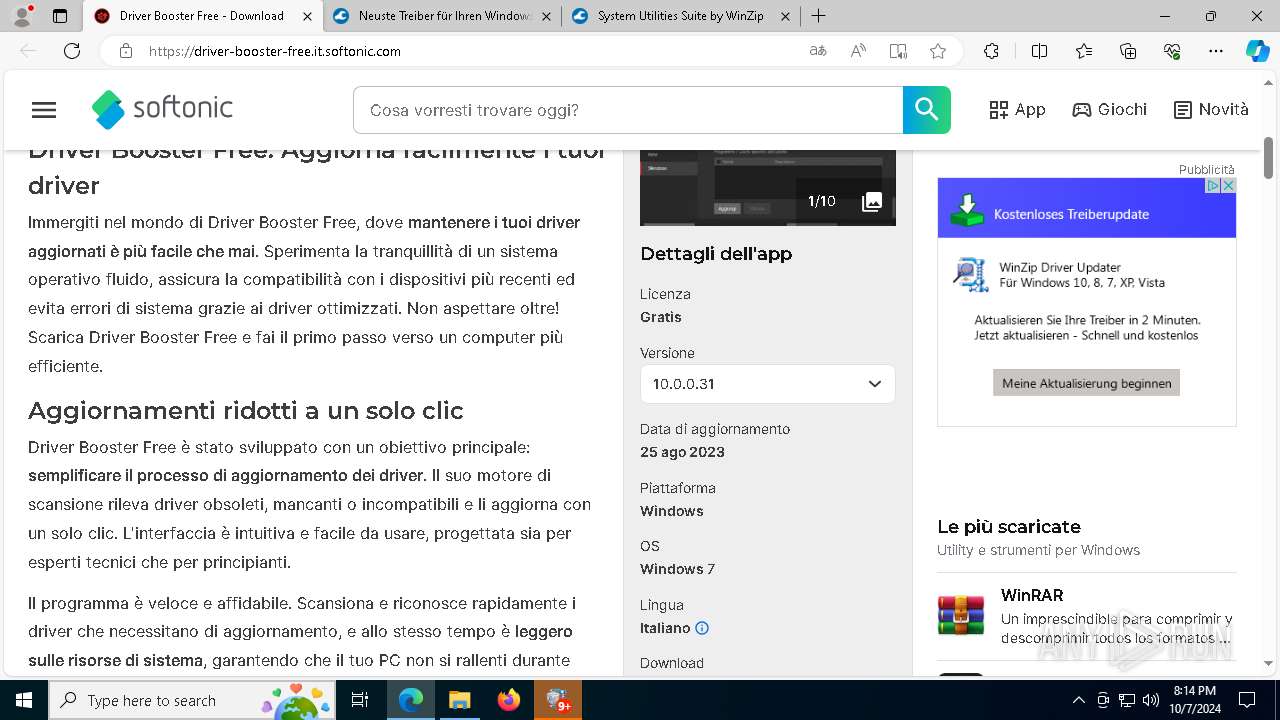Close the System Utilities Suite tab

click(785, 16)
